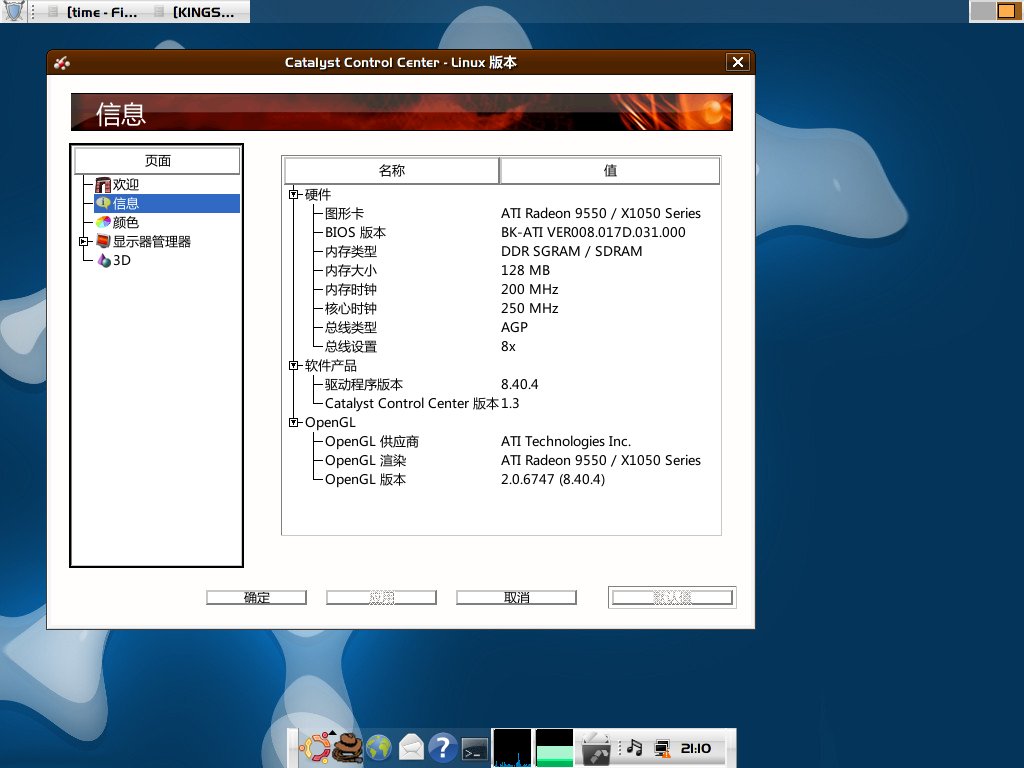Select the BIOS 版本 row label
The image size is (1024, 768).
click(x=355, y=232)
